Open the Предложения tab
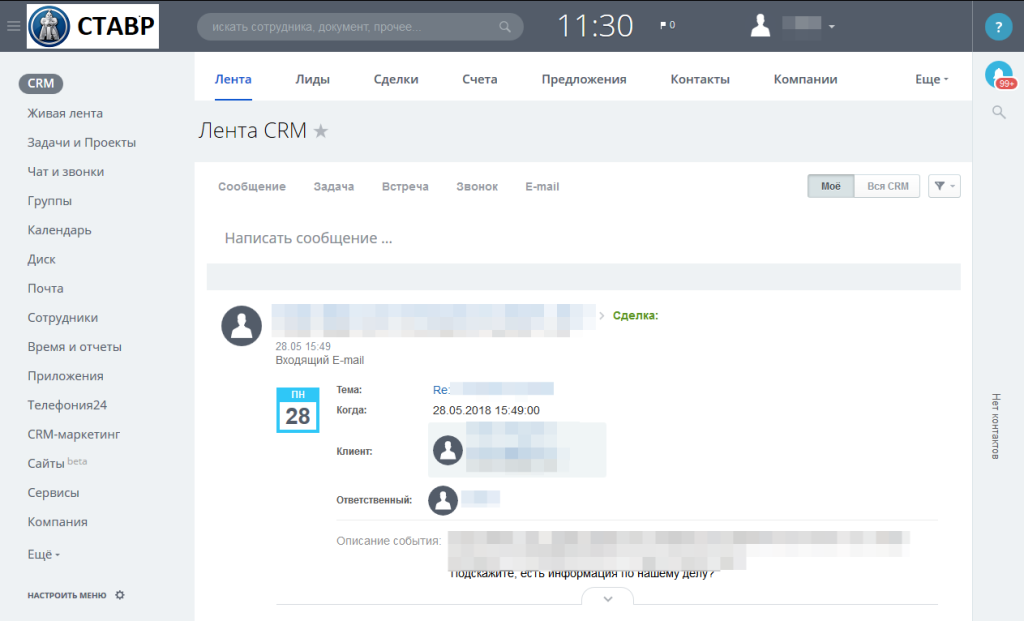The image size is (1024, 621). (584, 79)
